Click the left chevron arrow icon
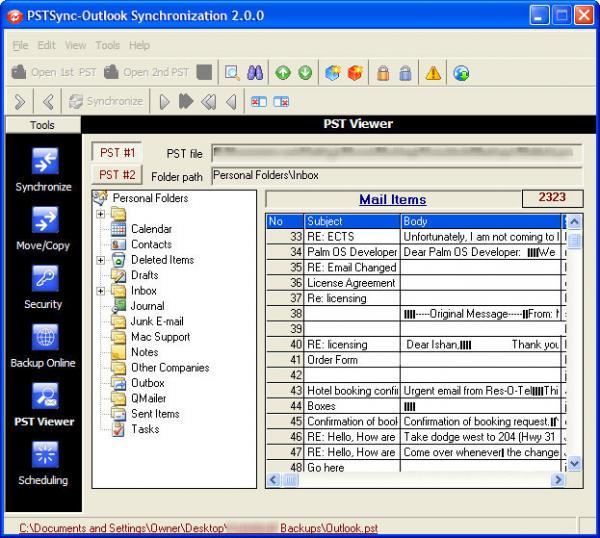The image size is (600, 538). [49, 101]
